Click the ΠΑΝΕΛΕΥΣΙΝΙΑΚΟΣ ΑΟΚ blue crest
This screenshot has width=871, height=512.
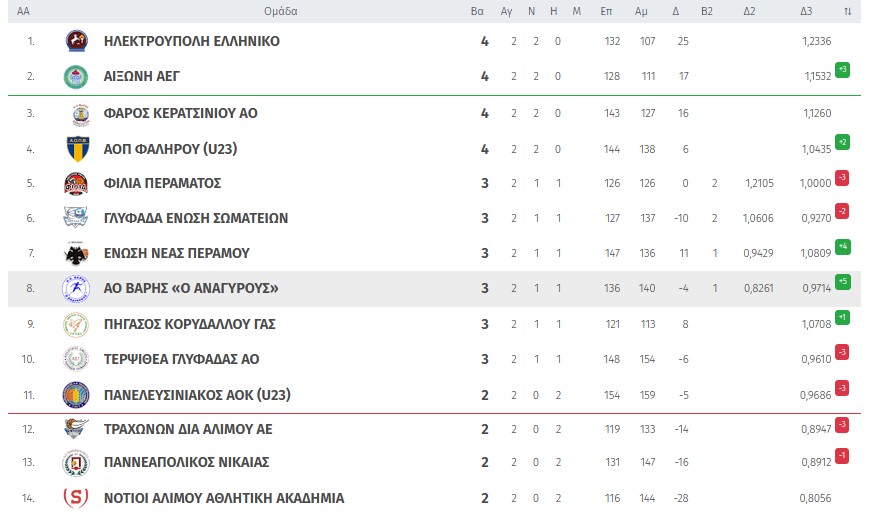(x=76, y=395)
